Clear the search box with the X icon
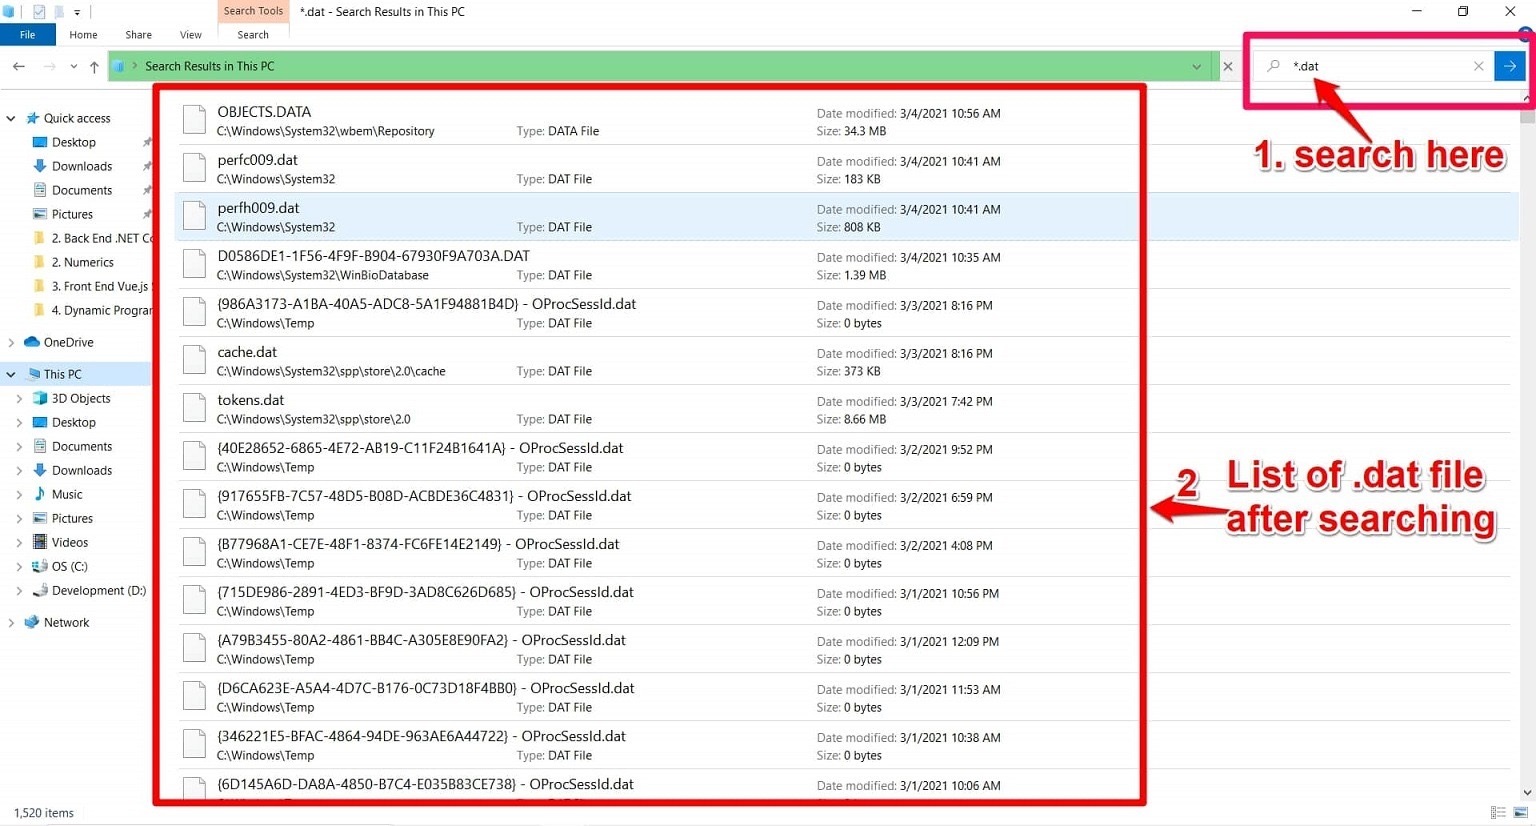Image resolution: width=1536 pixels, height=826 pixels. click(x=1478, y=66)
